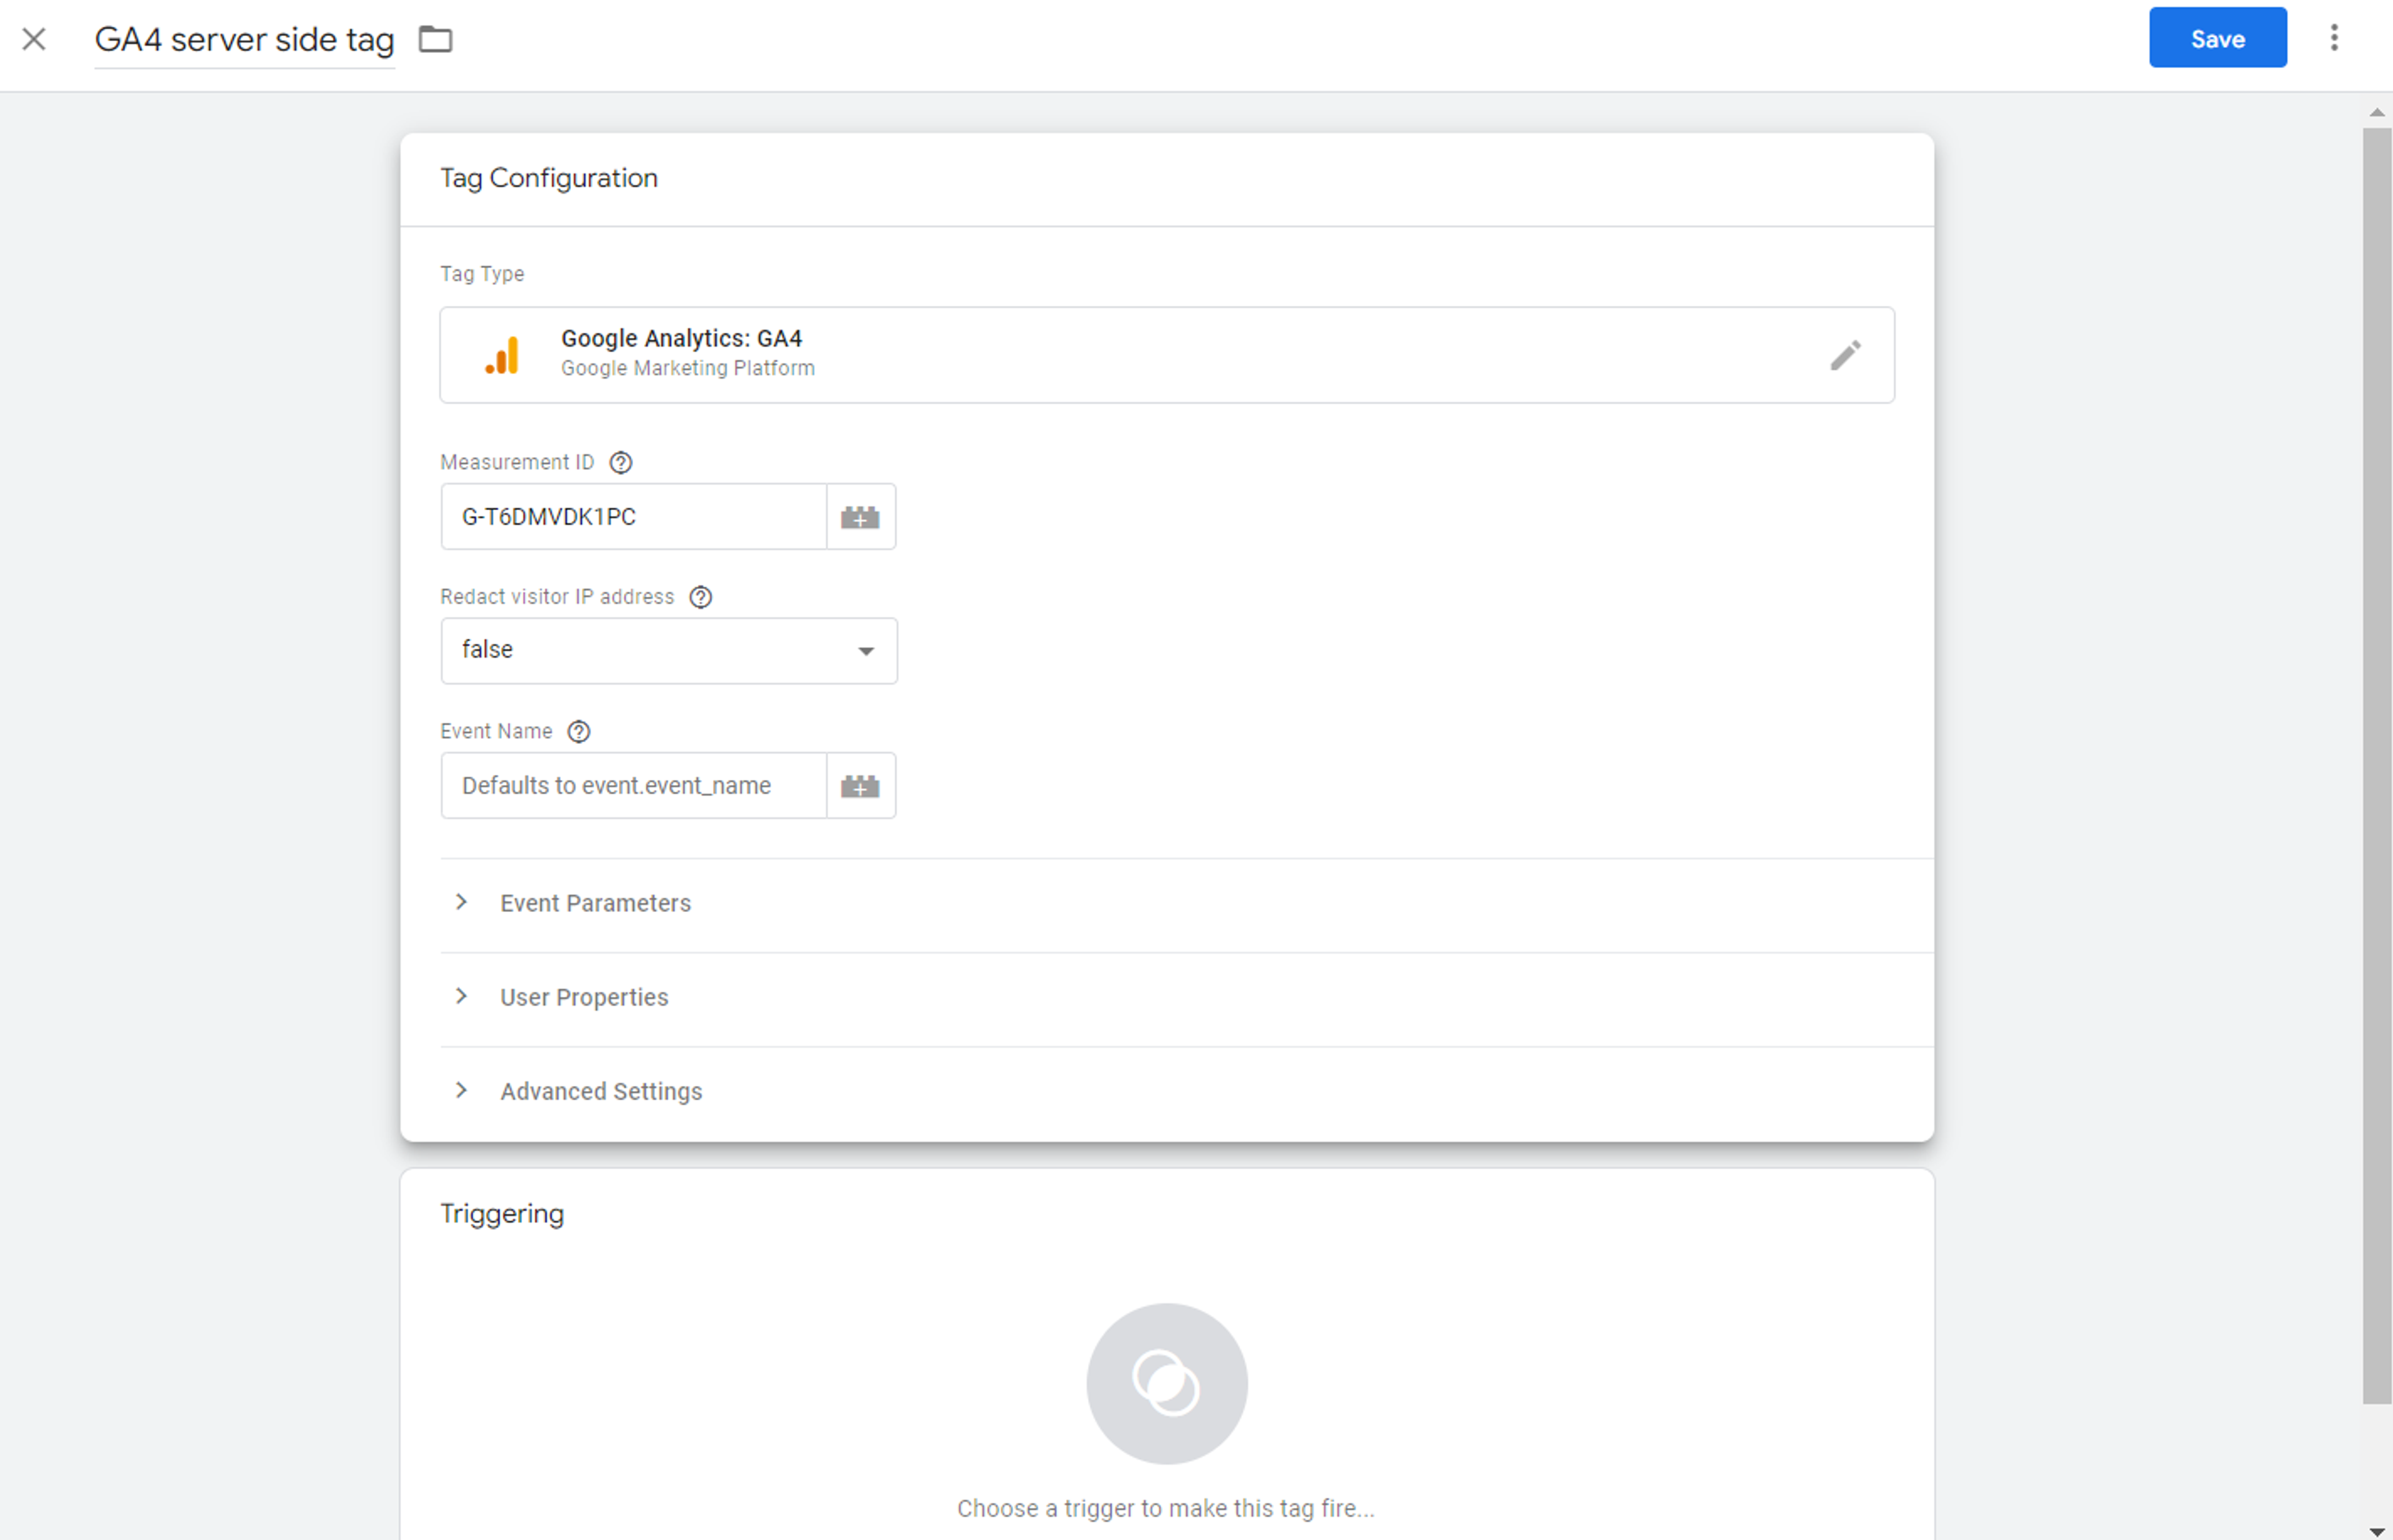Focus the Event Name input field
The height and width of the screenshot is (1540, 2393).
(634, 786)
